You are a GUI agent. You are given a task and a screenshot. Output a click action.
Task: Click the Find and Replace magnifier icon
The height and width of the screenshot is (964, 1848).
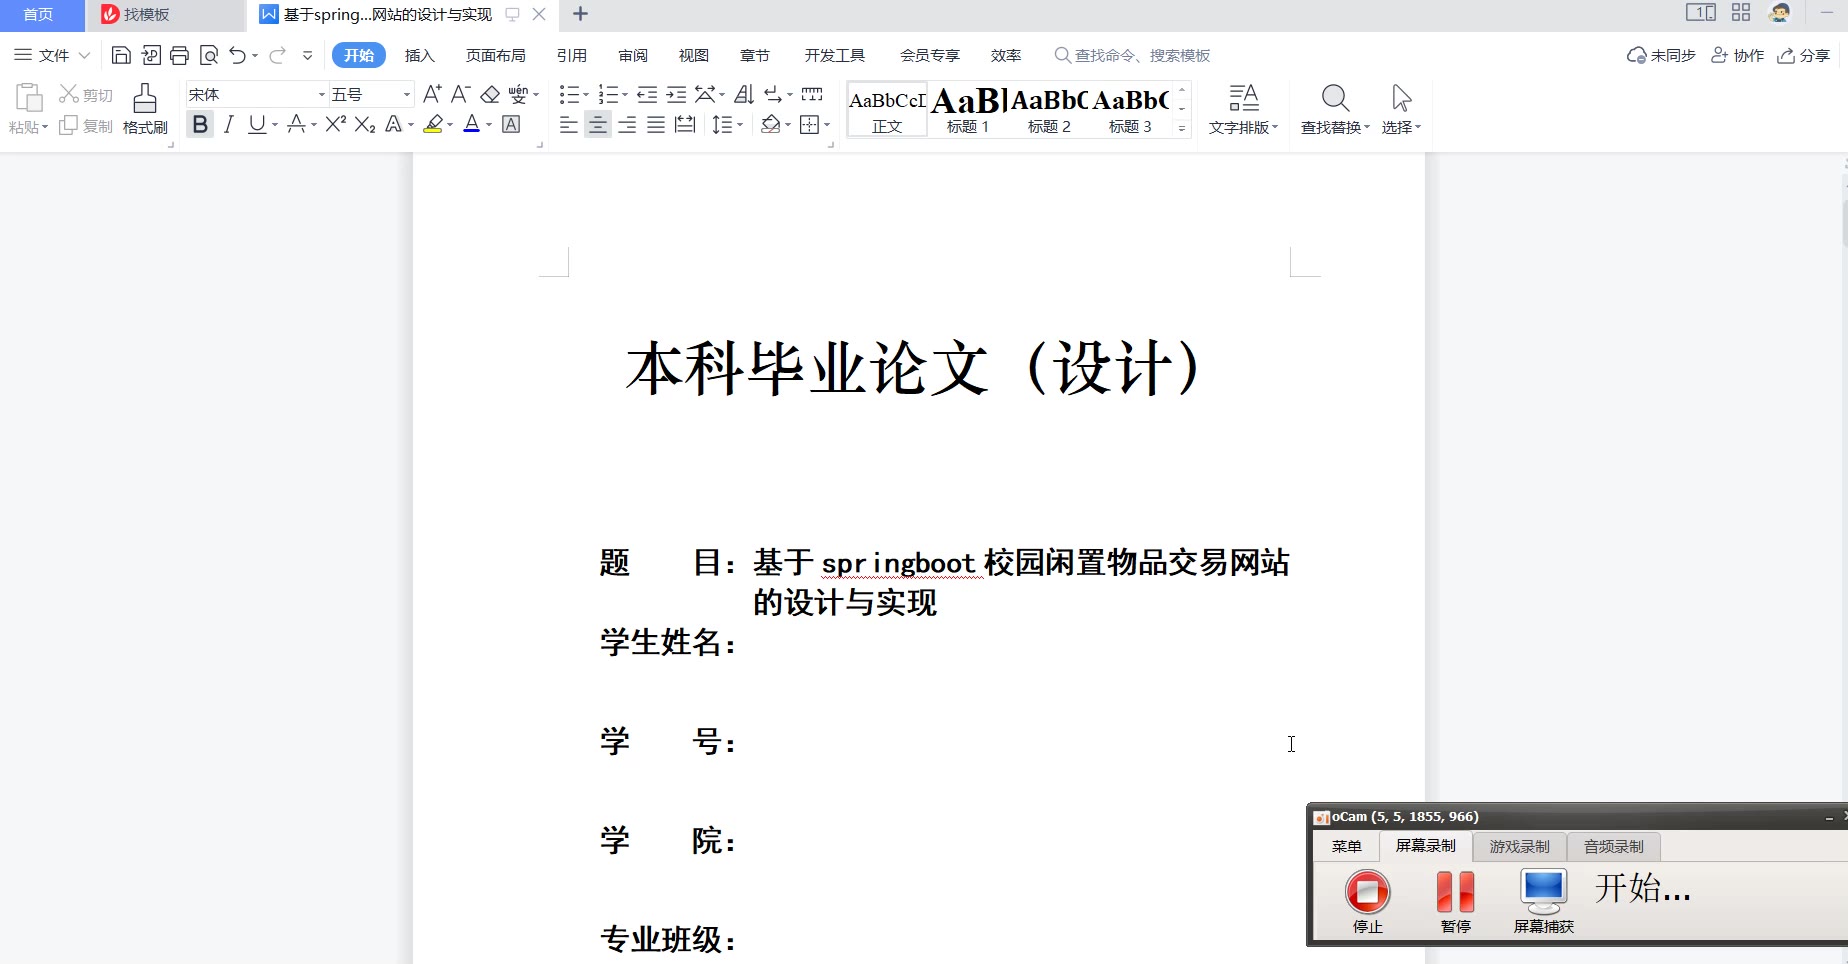click(1335, 98)
